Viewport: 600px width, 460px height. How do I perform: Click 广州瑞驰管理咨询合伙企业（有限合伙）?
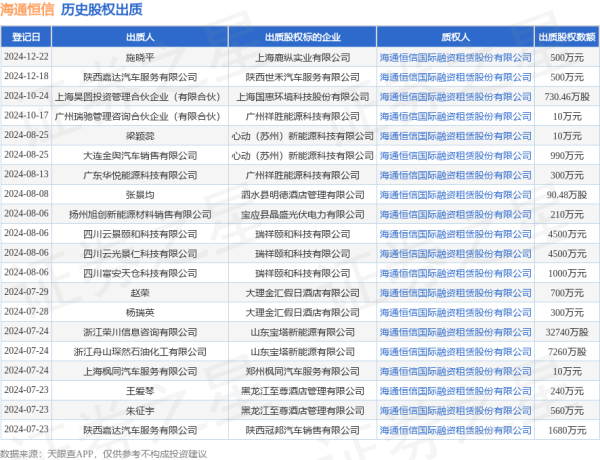click(140, 116)
